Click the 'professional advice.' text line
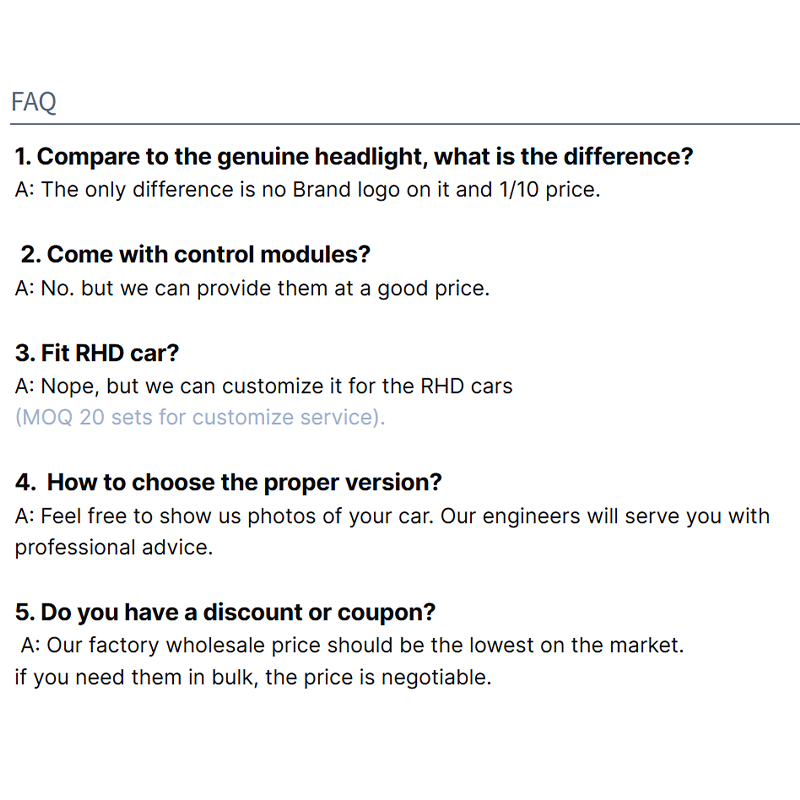The width and height of the screenshot is (800, 800). coord(114,547)
